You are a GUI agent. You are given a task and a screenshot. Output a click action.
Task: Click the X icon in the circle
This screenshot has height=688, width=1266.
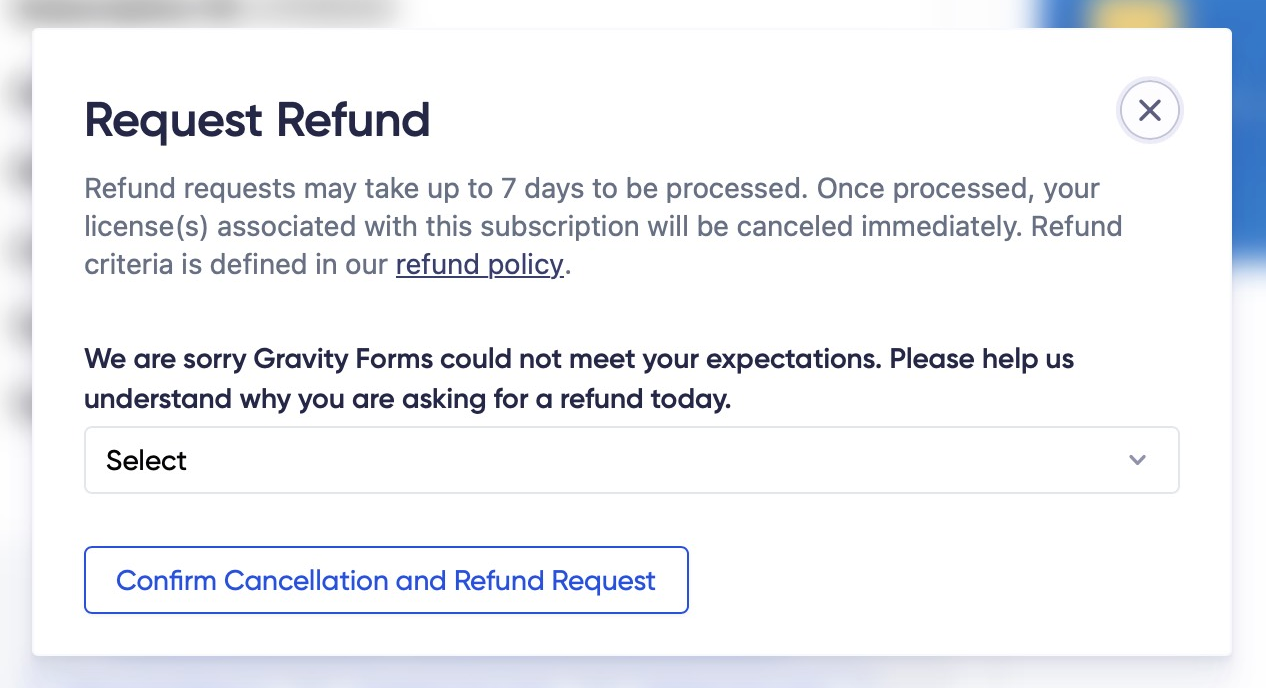pos(1149,110)
